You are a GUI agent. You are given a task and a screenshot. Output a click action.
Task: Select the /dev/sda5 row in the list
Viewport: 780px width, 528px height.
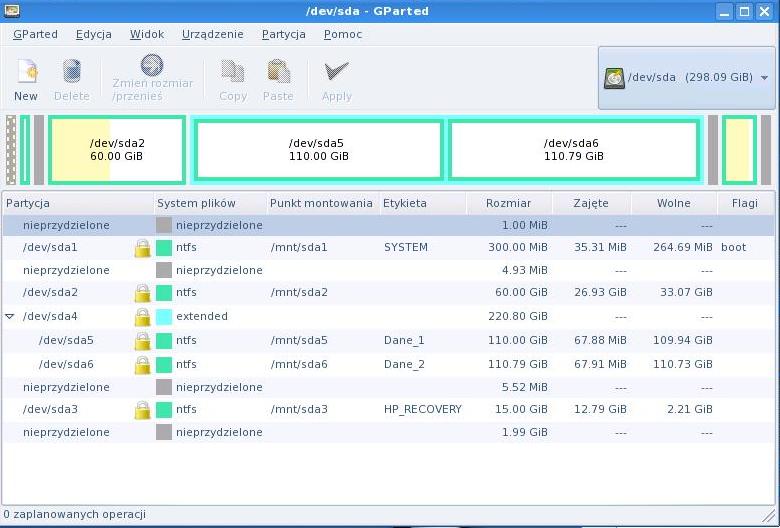pyautogui.click(x=388, y=340)
